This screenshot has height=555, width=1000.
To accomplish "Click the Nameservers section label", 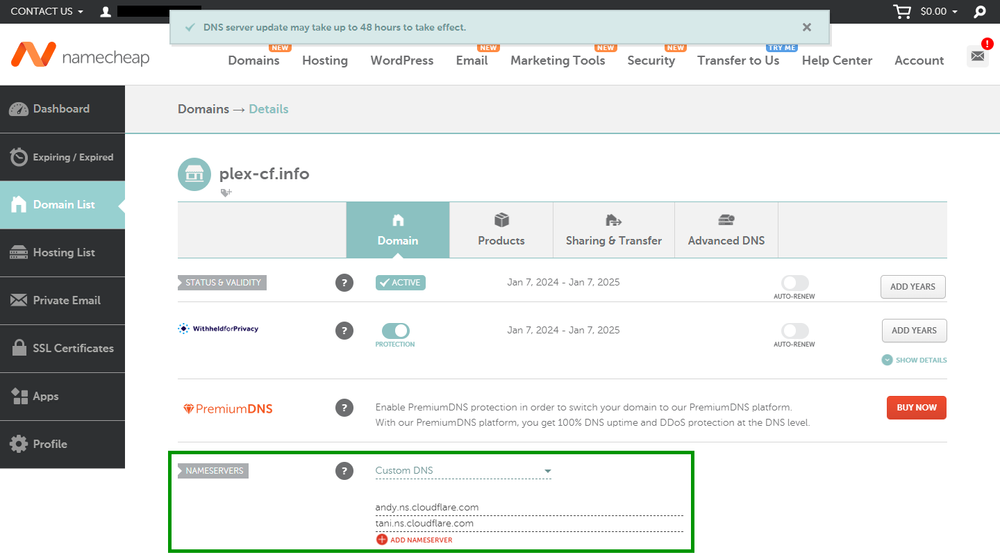I will [x=213, y=471].
